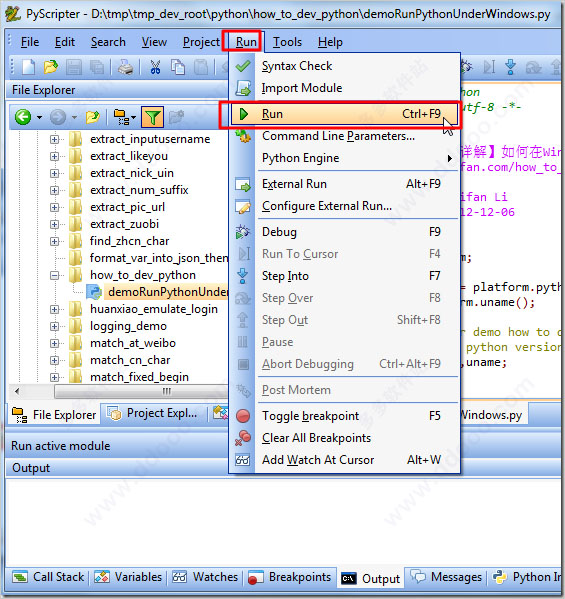Click the Run To Cursor toolbar icon at top right
The image size is (565, 599).
(489, 67)
